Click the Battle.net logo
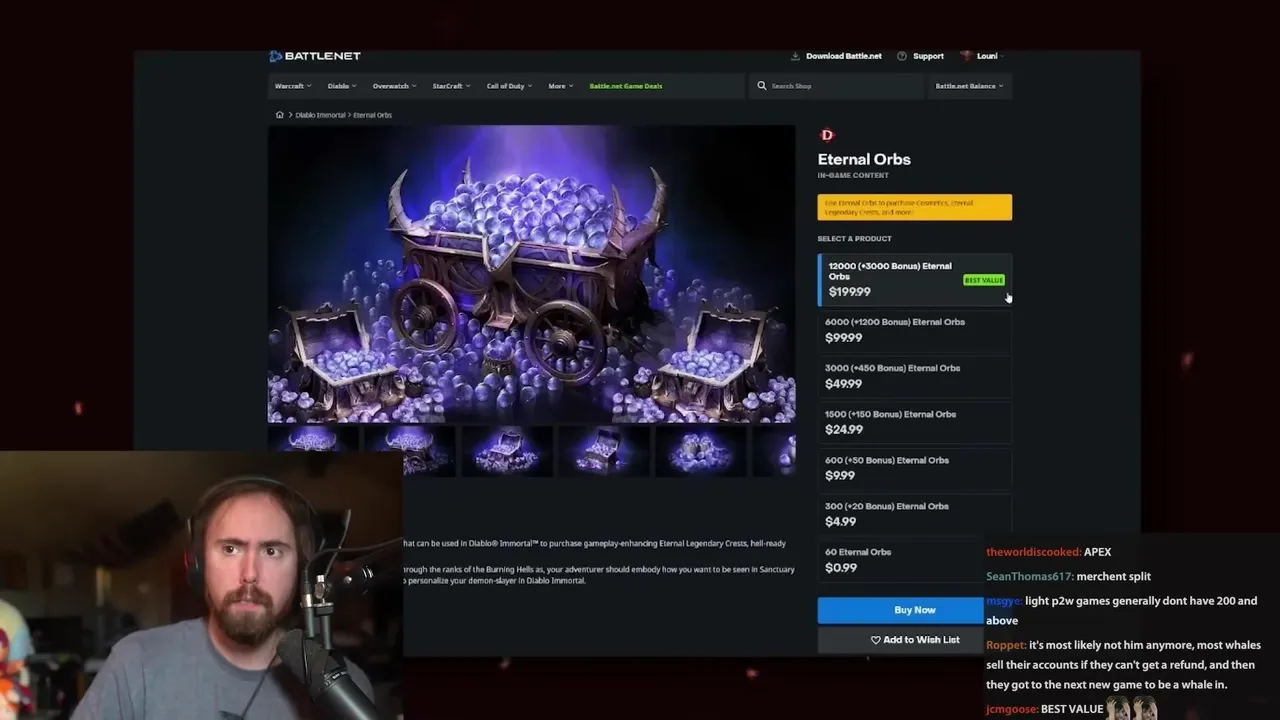The image size is (1280, 720). point(315,56)
